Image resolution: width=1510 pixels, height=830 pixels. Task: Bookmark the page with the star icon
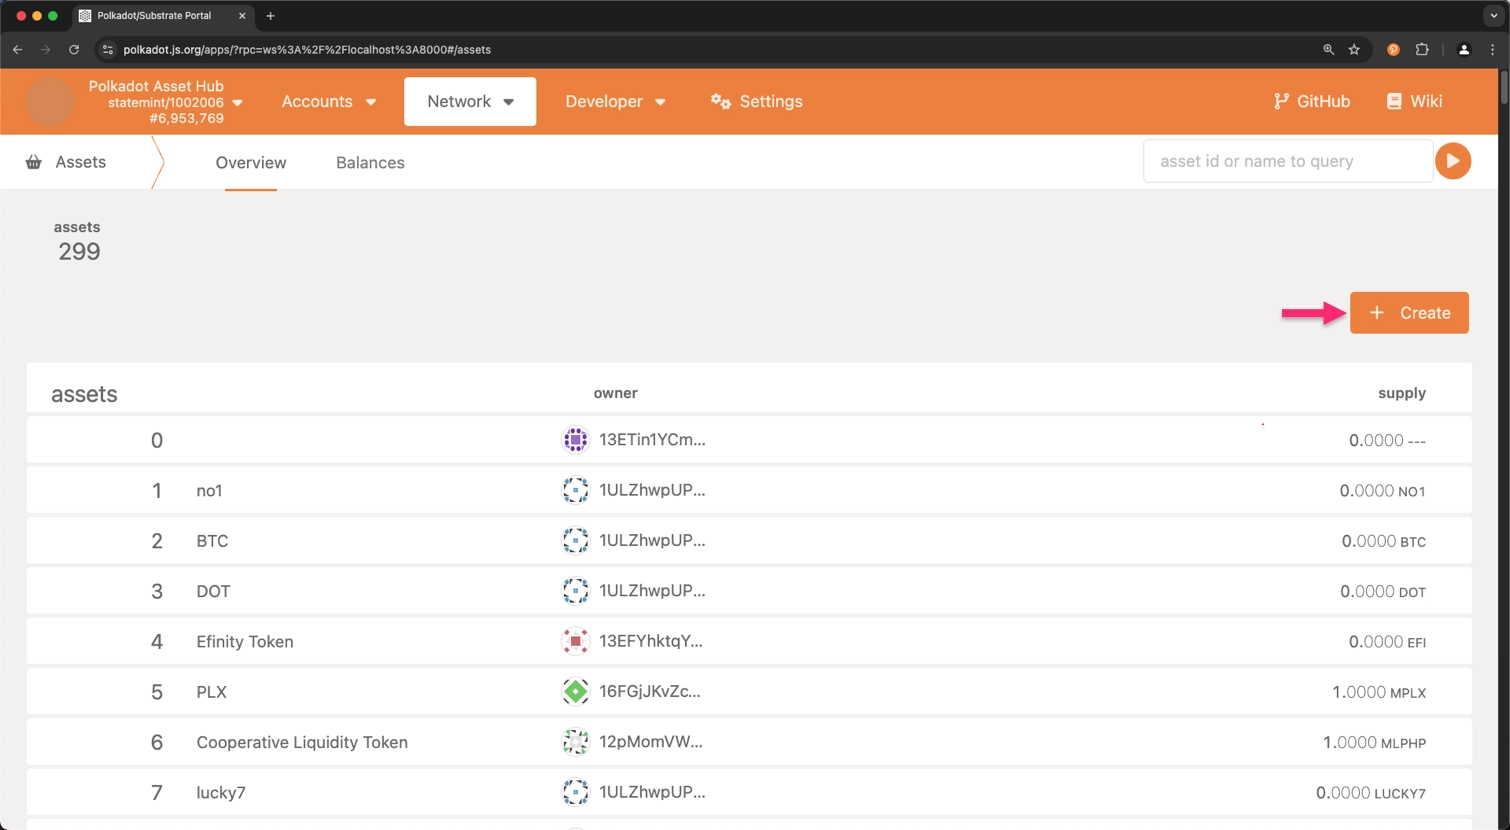pyautogui.click(x=1354, y=49)
